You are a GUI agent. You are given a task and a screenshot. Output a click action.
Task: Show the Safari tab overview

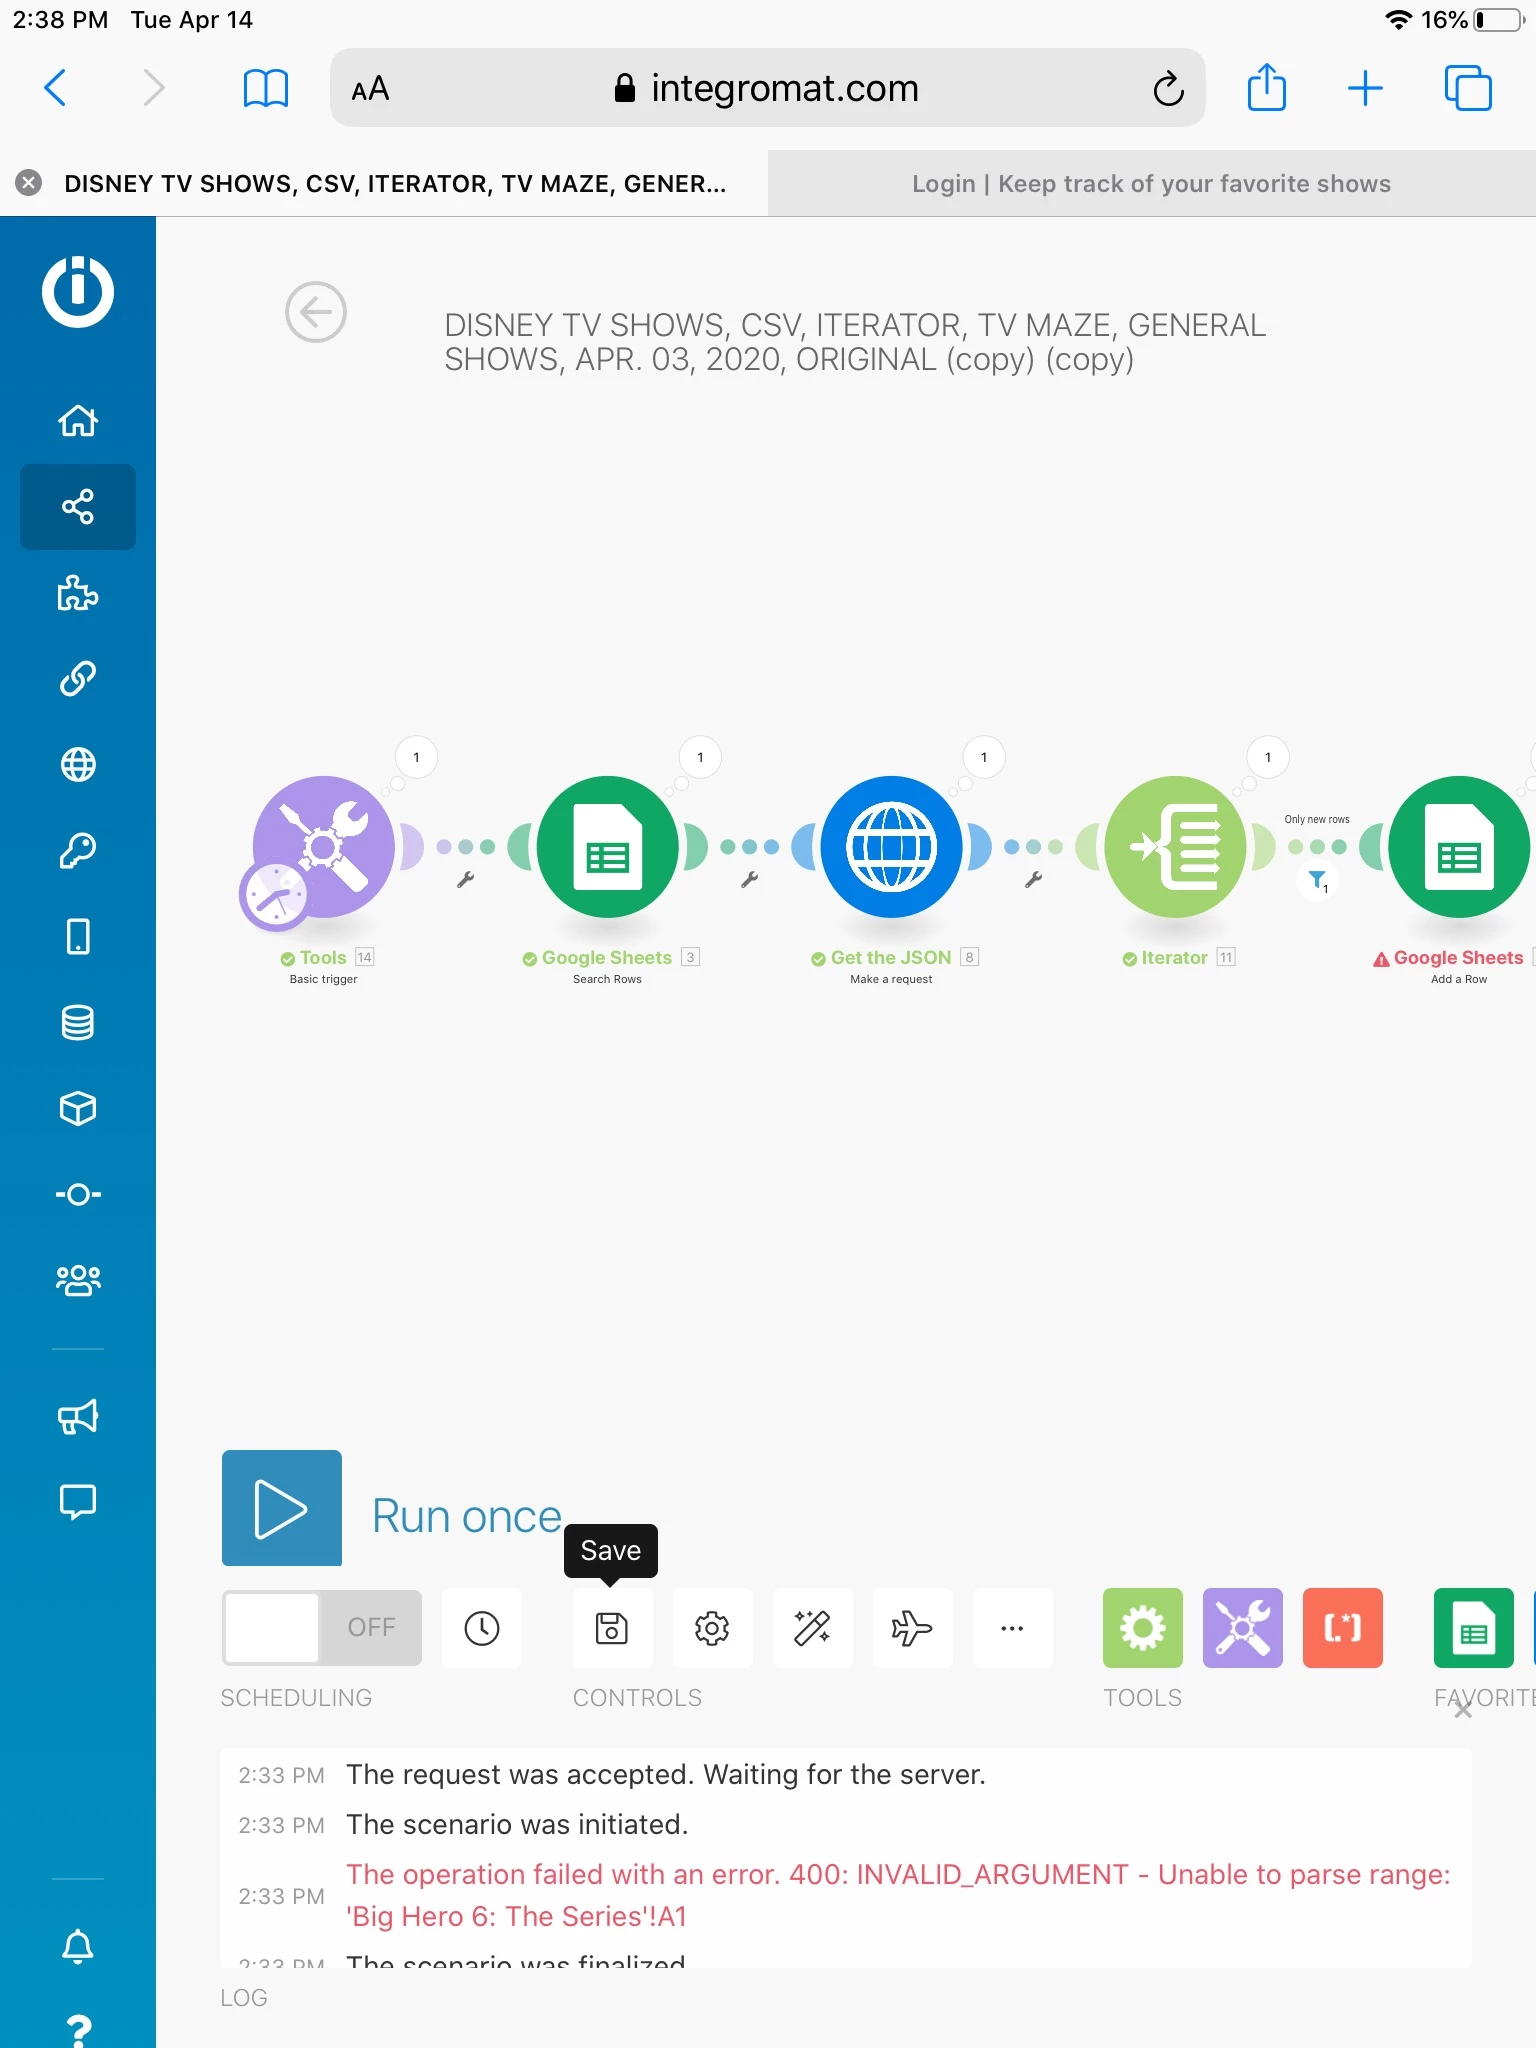point(1468,88)
